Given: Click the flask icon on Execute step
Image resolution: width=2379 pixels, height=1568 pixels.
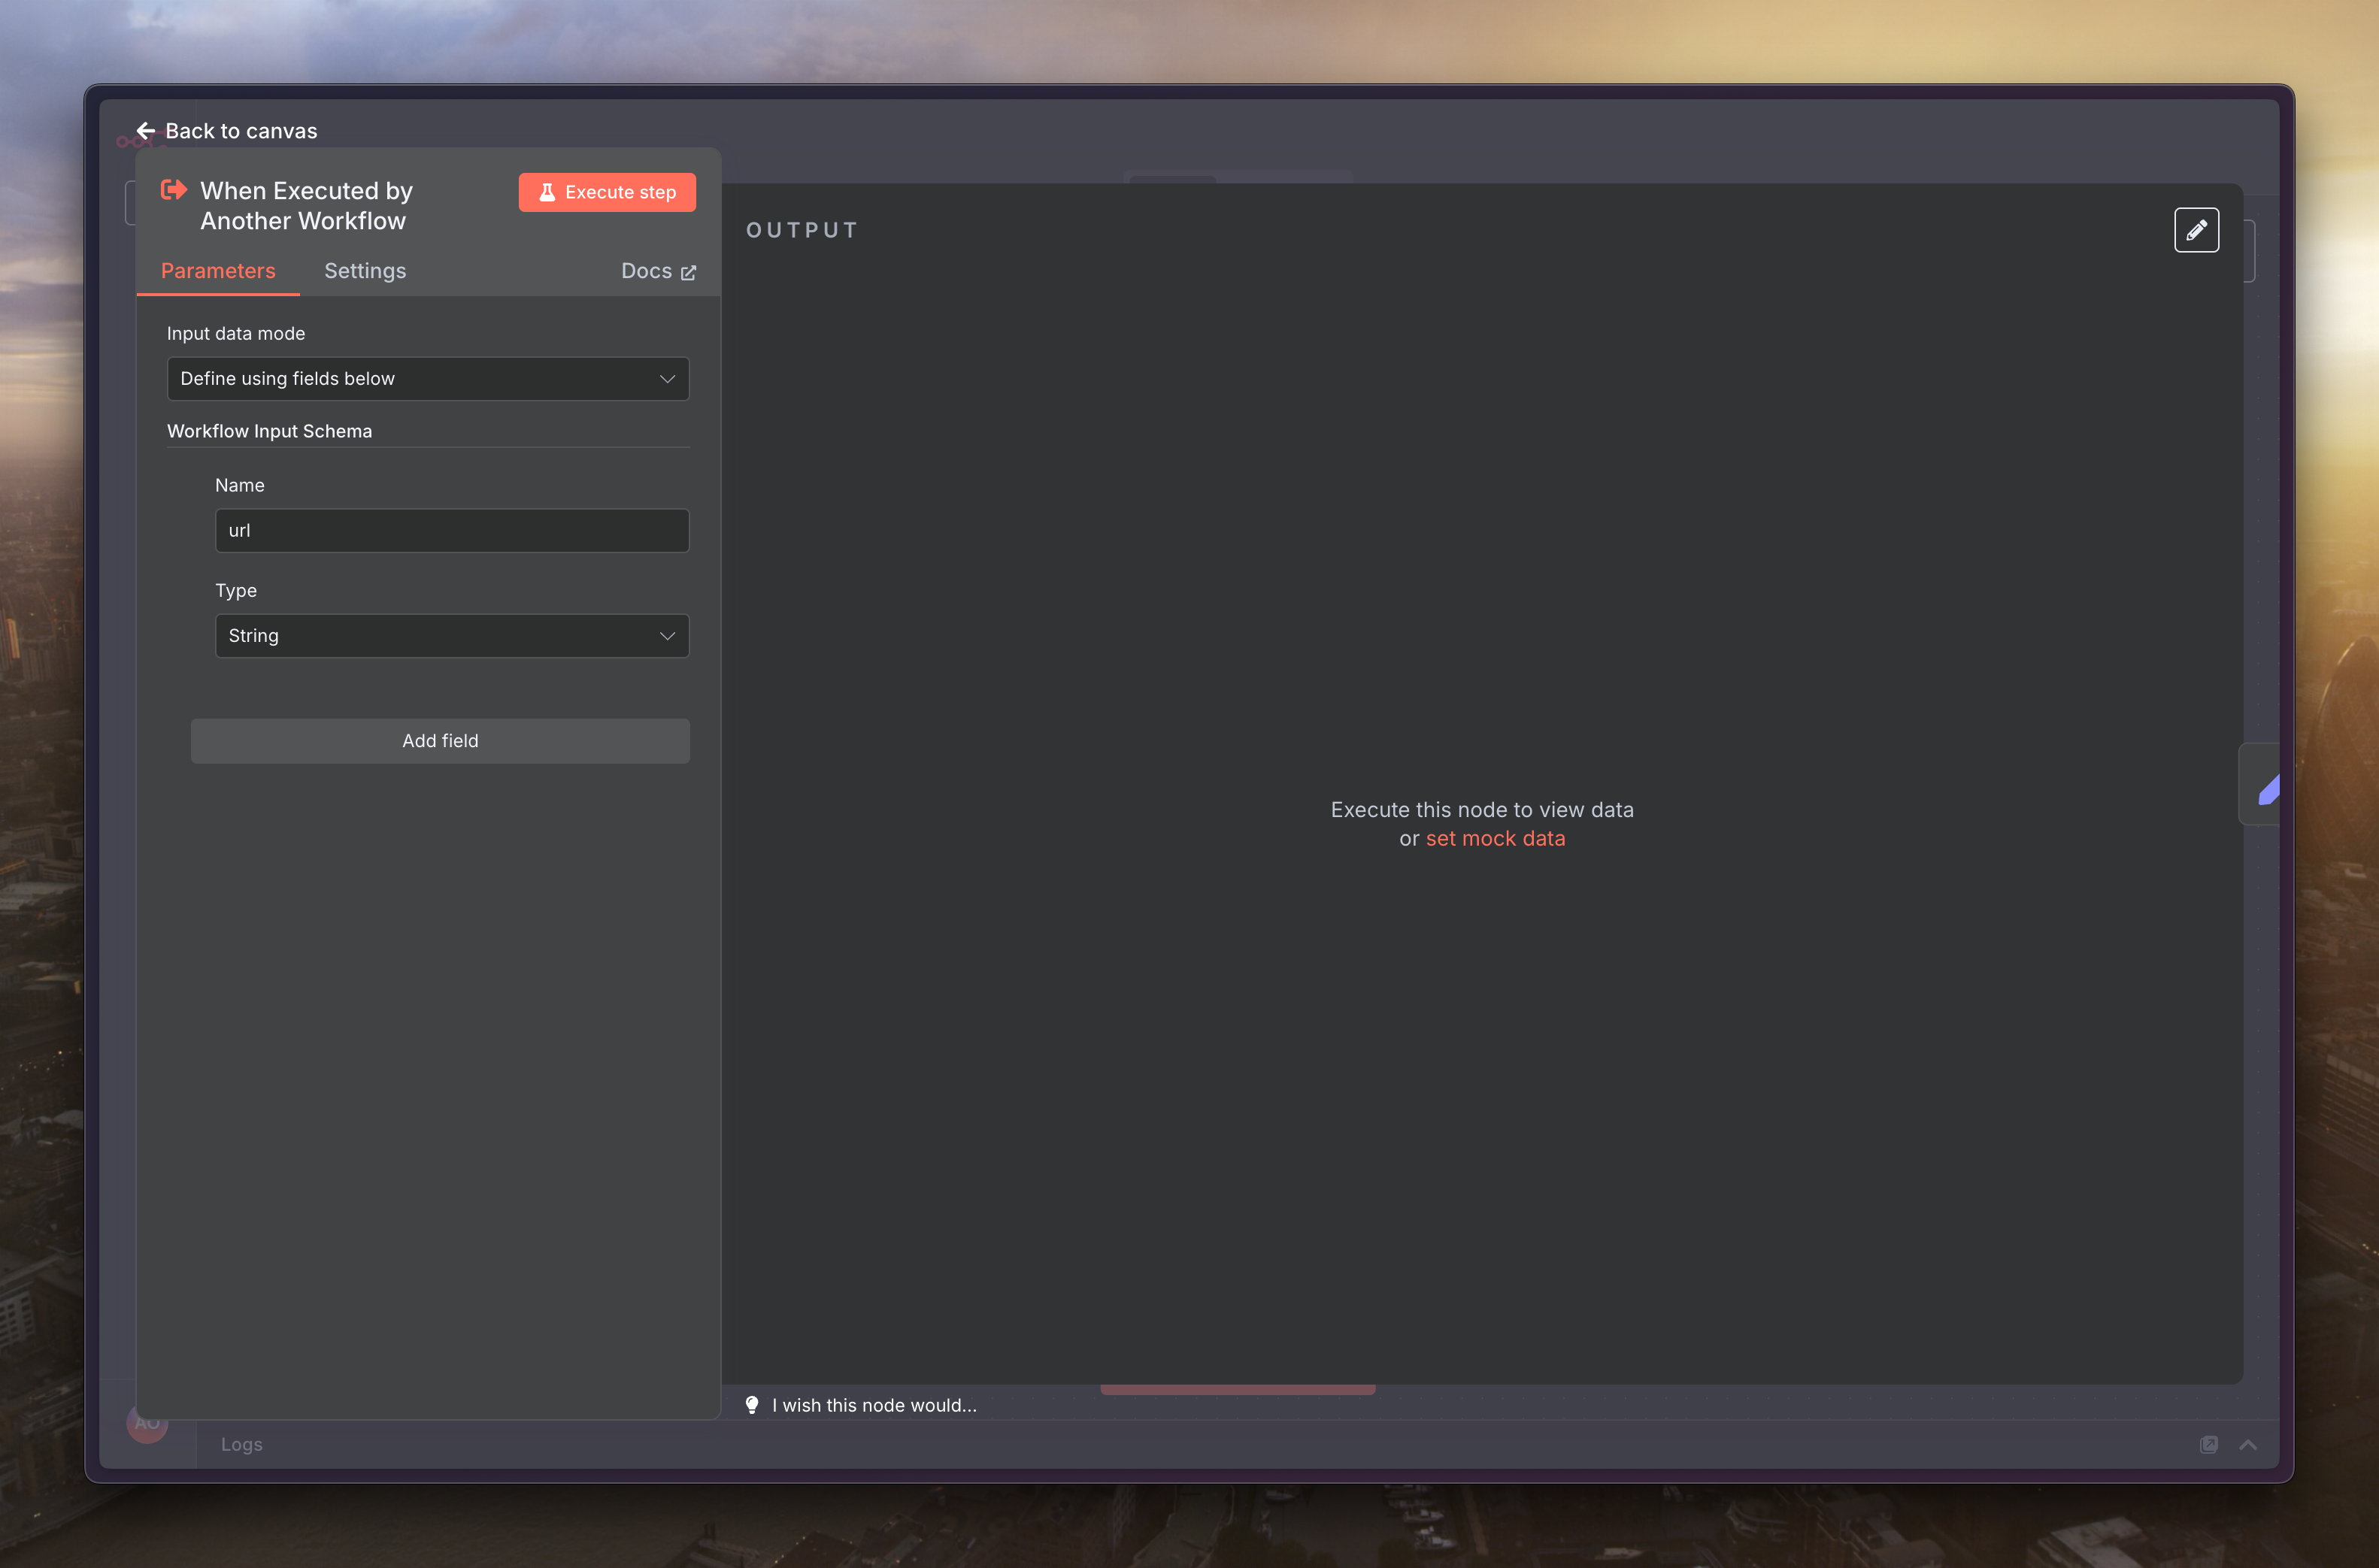Looking at the screenshot, I should click(x=547, y=192).
